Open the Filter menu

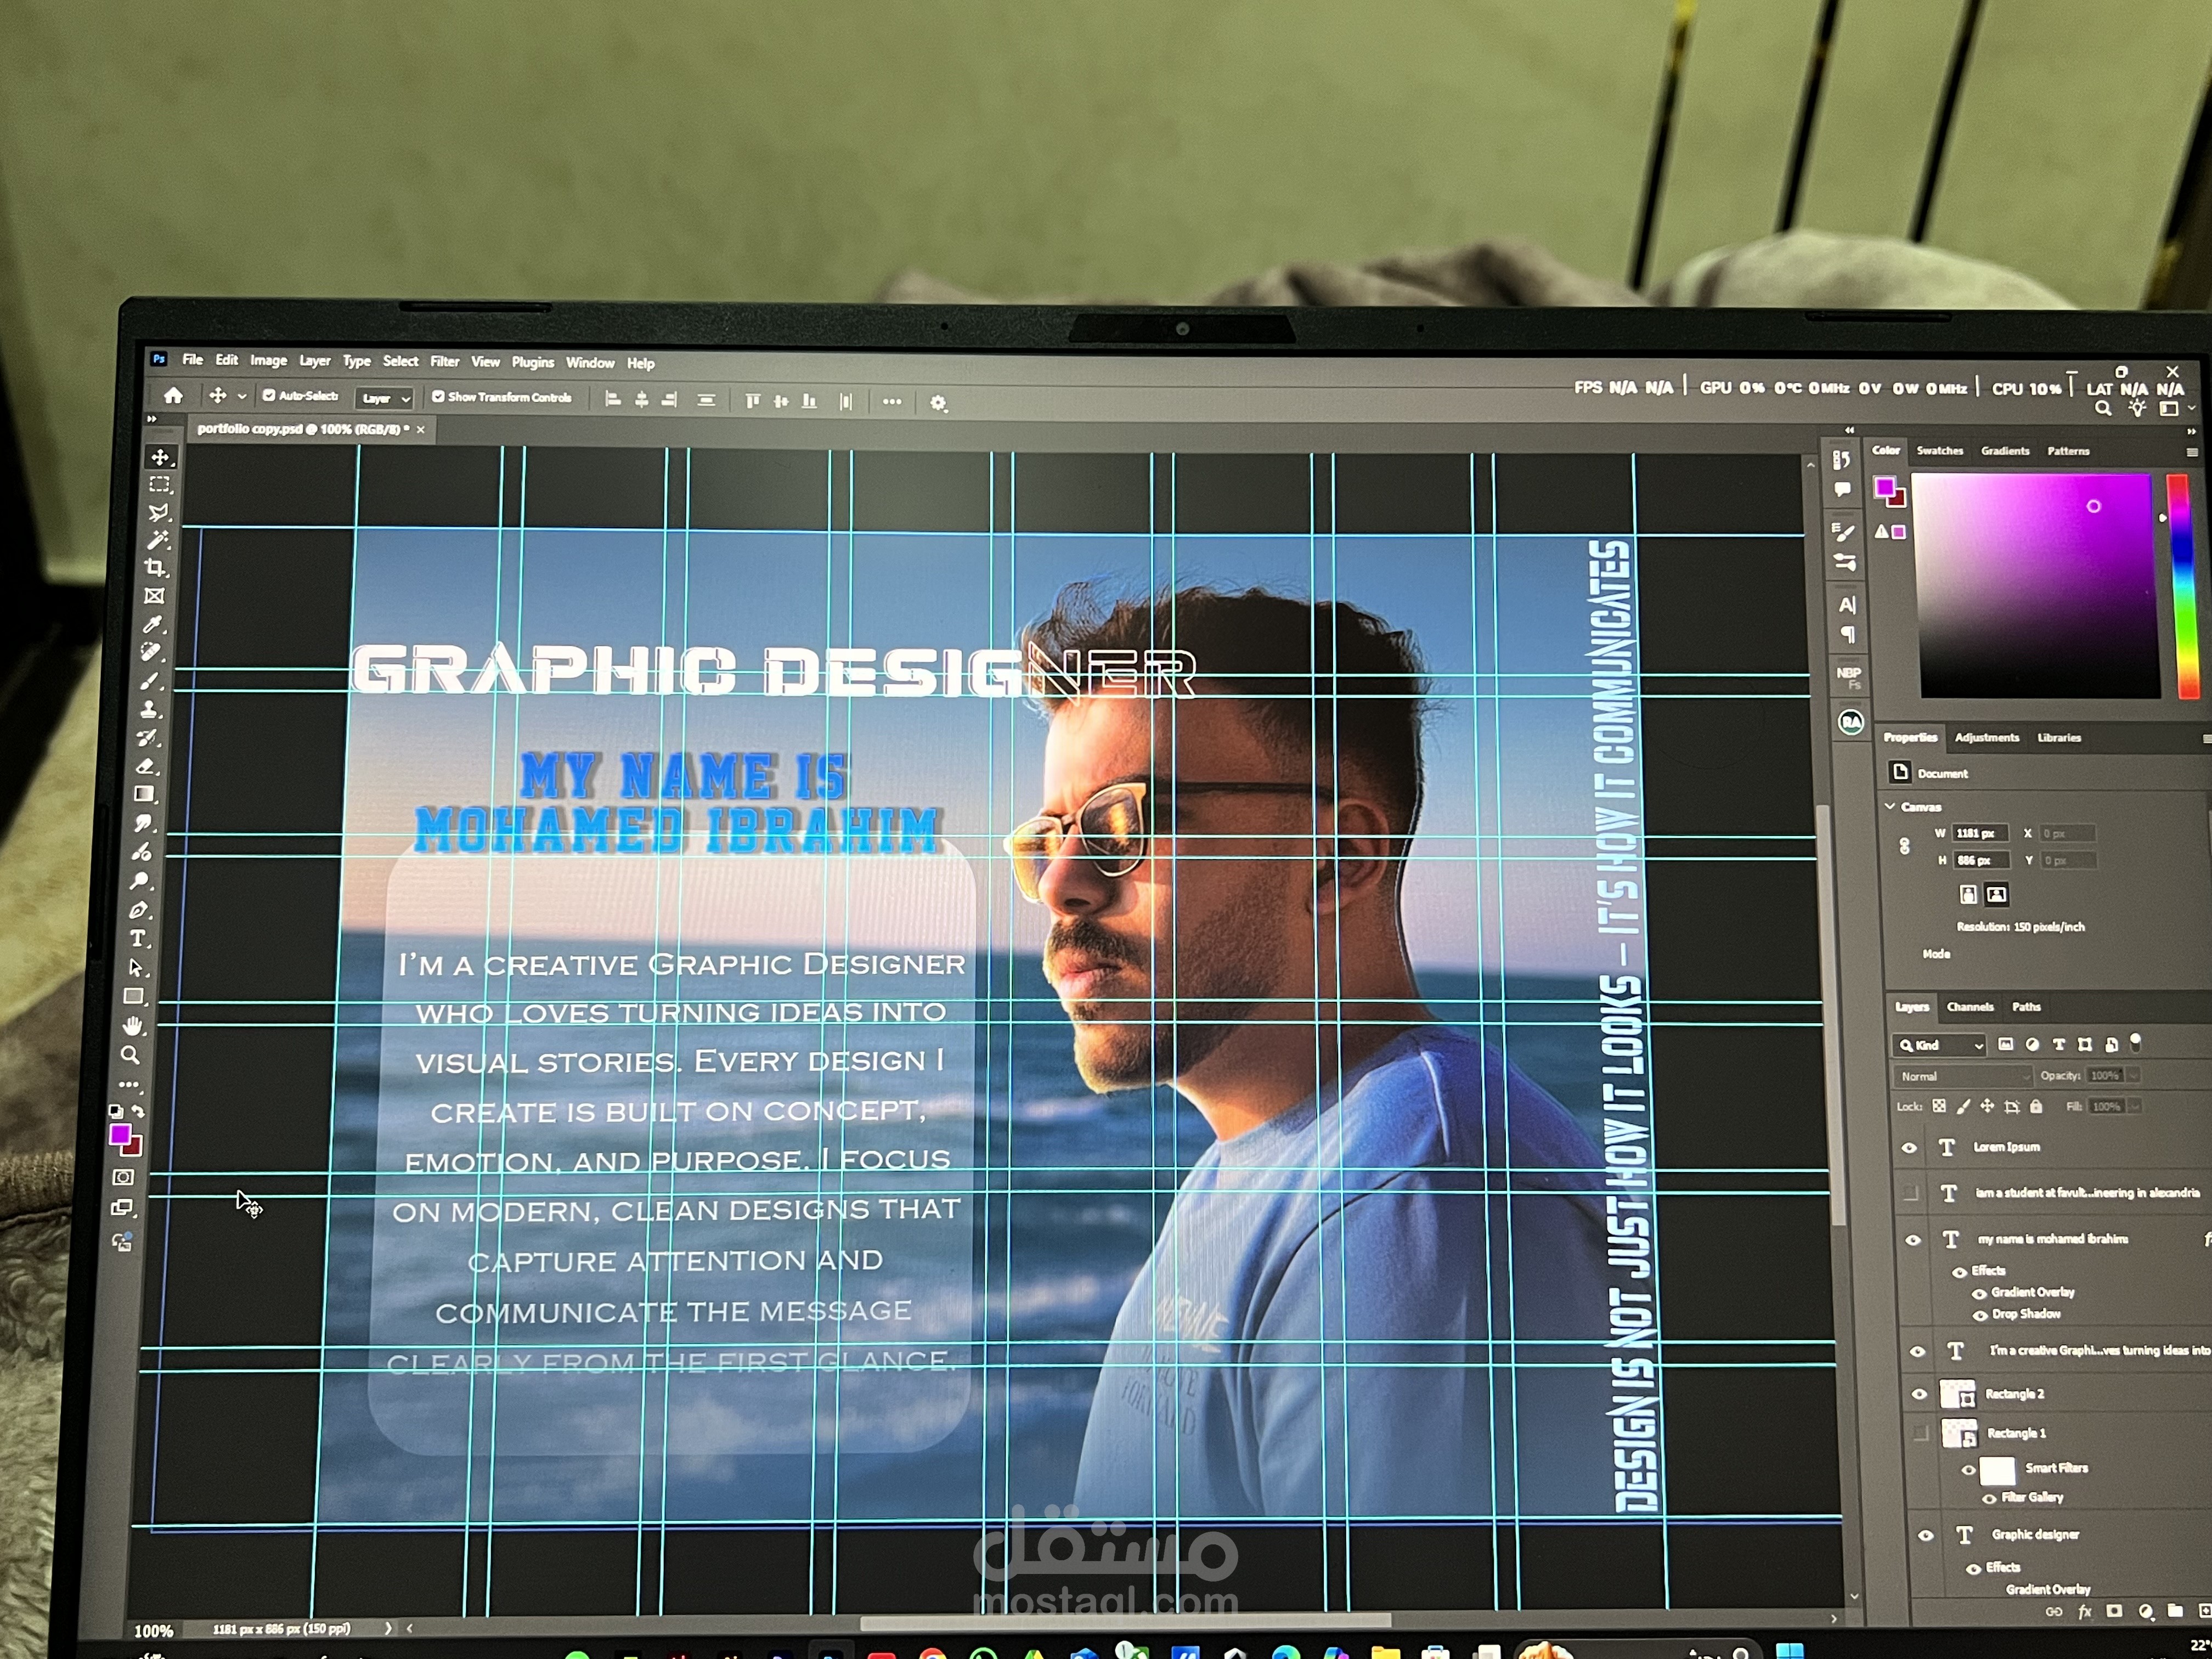[x=444, y=362]
